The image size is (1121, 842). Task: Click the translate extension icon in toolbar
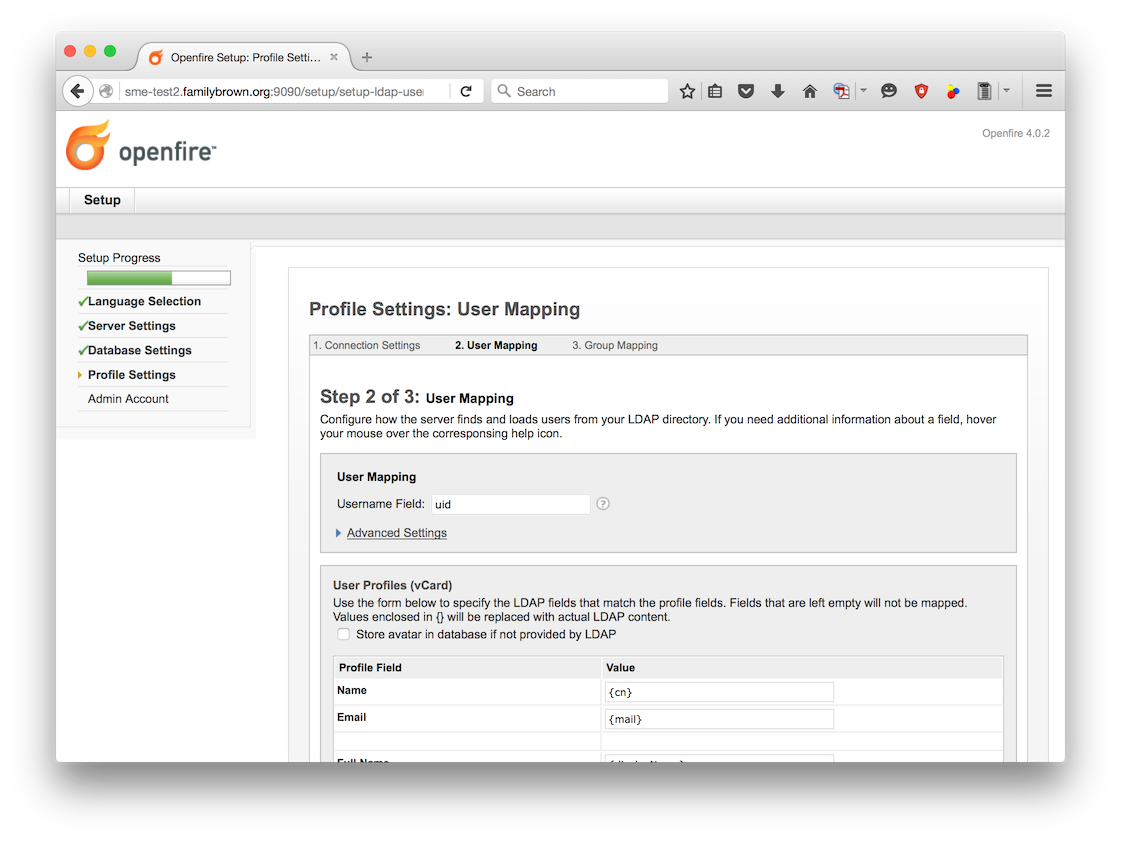[x=841, y=91]
